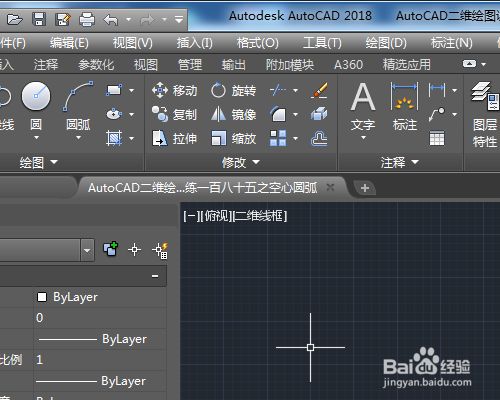Screen dimensions: 500x400
Task: Switch to the 精选应用 ribbon tab
Action: click(x=407, y=64)
